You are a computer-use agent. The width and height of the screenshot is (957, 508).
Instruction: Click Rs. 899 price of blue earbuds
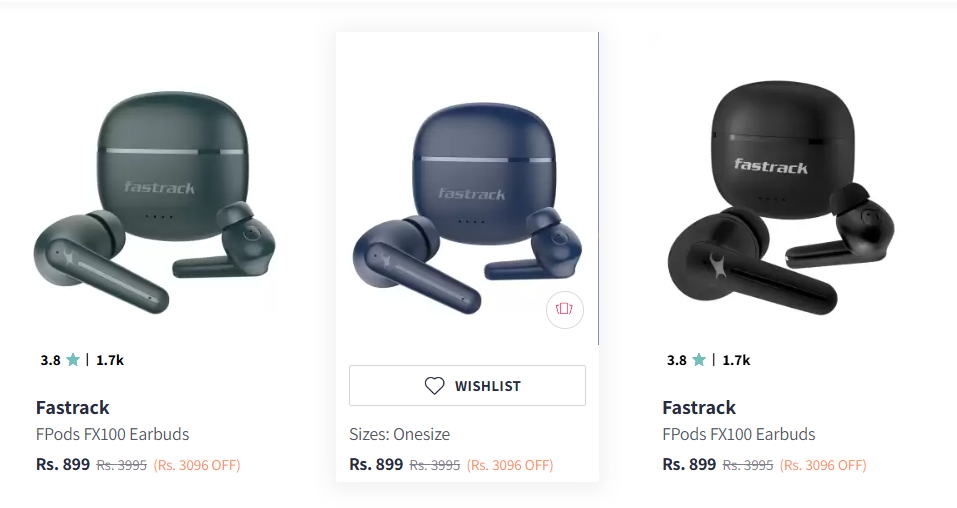coord(376,464)
